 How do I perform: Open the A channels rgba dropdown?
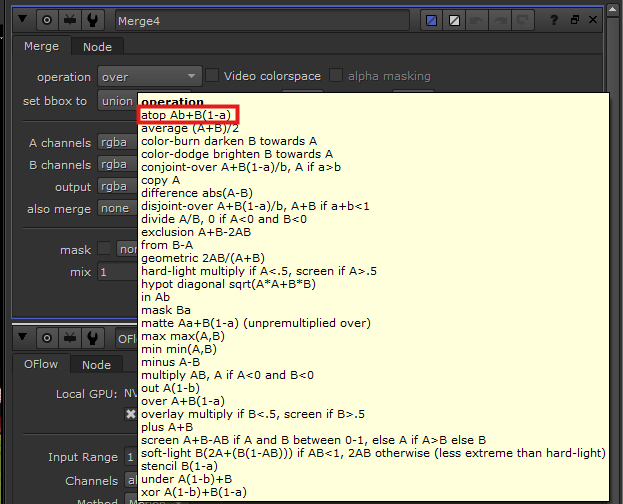(x=115, y=143)
